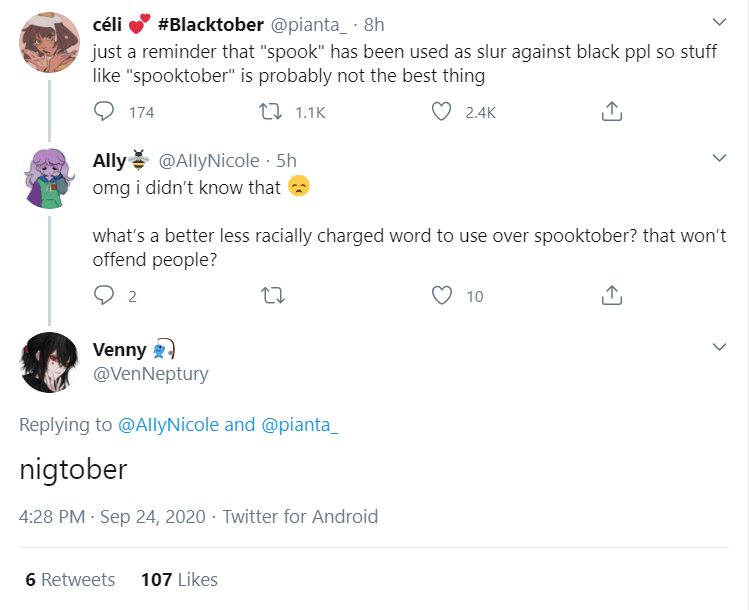Open the @AllyNicole mention in Replying to
The image size is (749, 610).
point(168,424)
